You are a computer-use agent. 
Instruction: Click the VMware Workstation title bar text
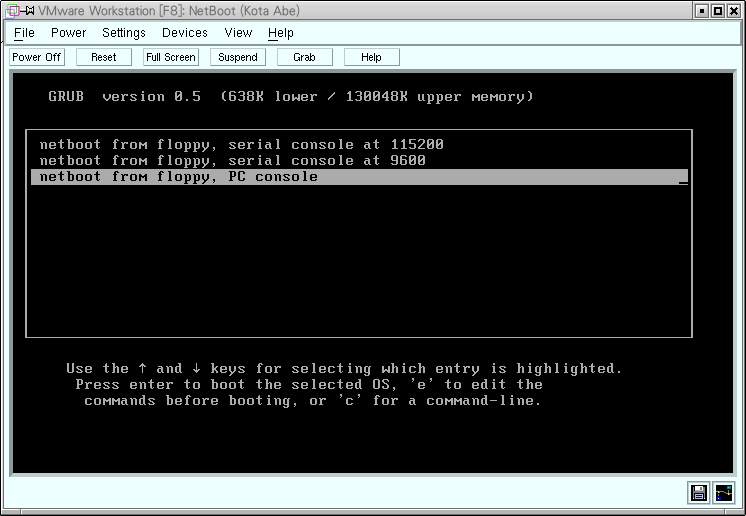(x=169, y=10)
